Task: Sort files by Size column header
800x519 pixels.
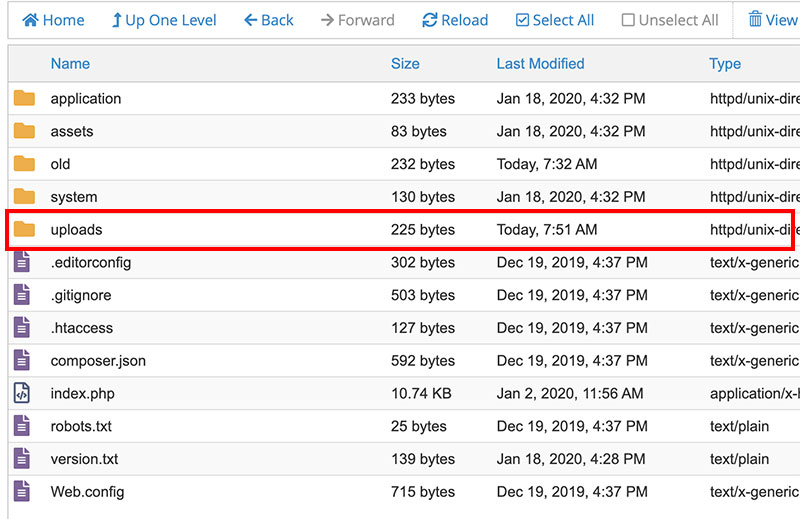Action: coord(405,64)
